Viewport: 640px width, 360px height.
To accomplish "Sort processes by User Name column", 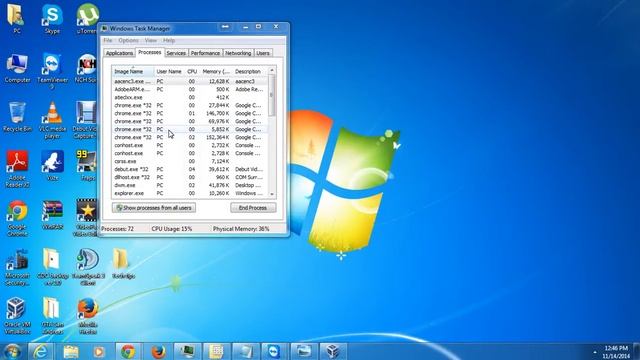I will click(x=169, y=71).
